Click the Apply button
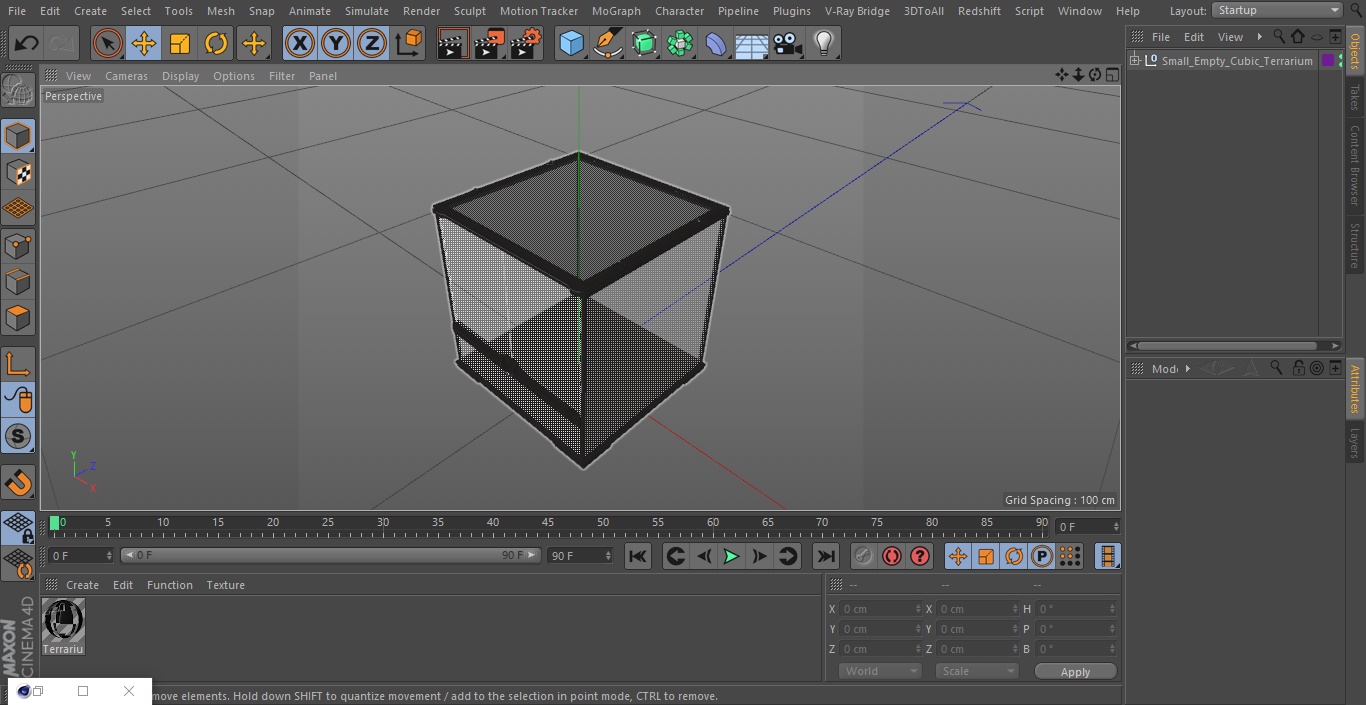This screenshot has height=705, width=1366. 1075,671
